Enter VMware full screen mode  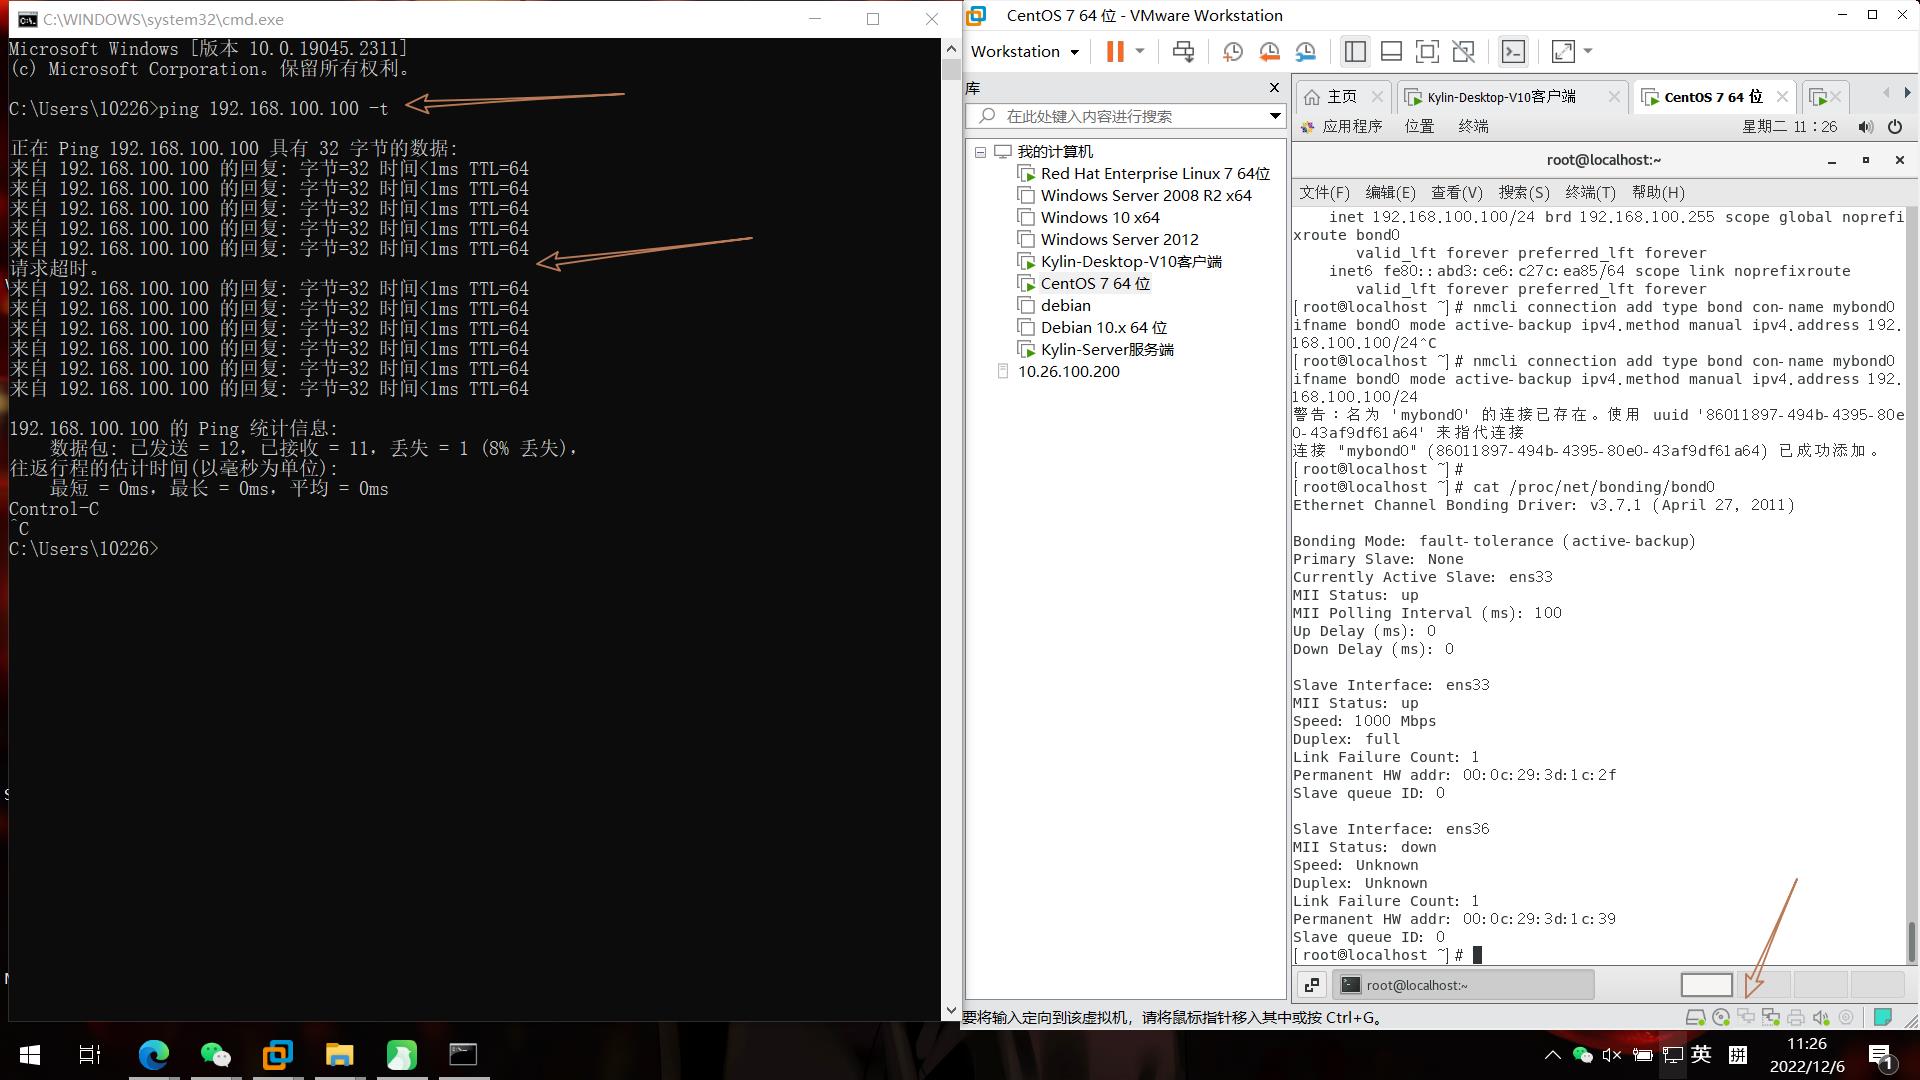pos(1427,52)
